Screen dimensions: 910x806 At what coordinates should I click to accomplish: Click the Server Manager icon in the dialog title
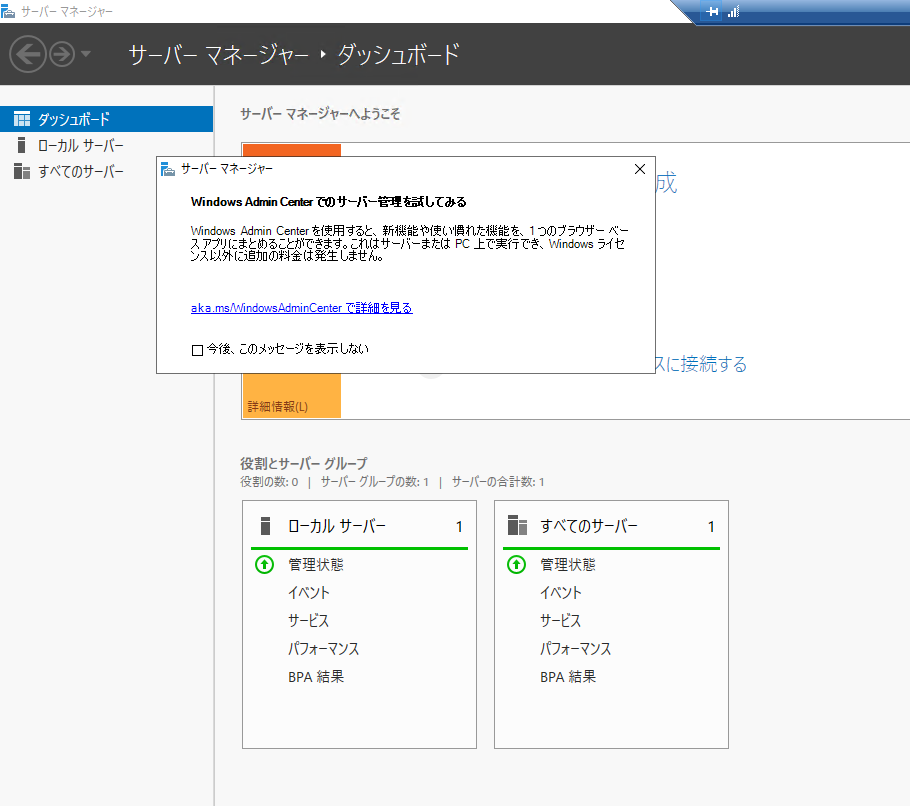[x=168, y=169]
